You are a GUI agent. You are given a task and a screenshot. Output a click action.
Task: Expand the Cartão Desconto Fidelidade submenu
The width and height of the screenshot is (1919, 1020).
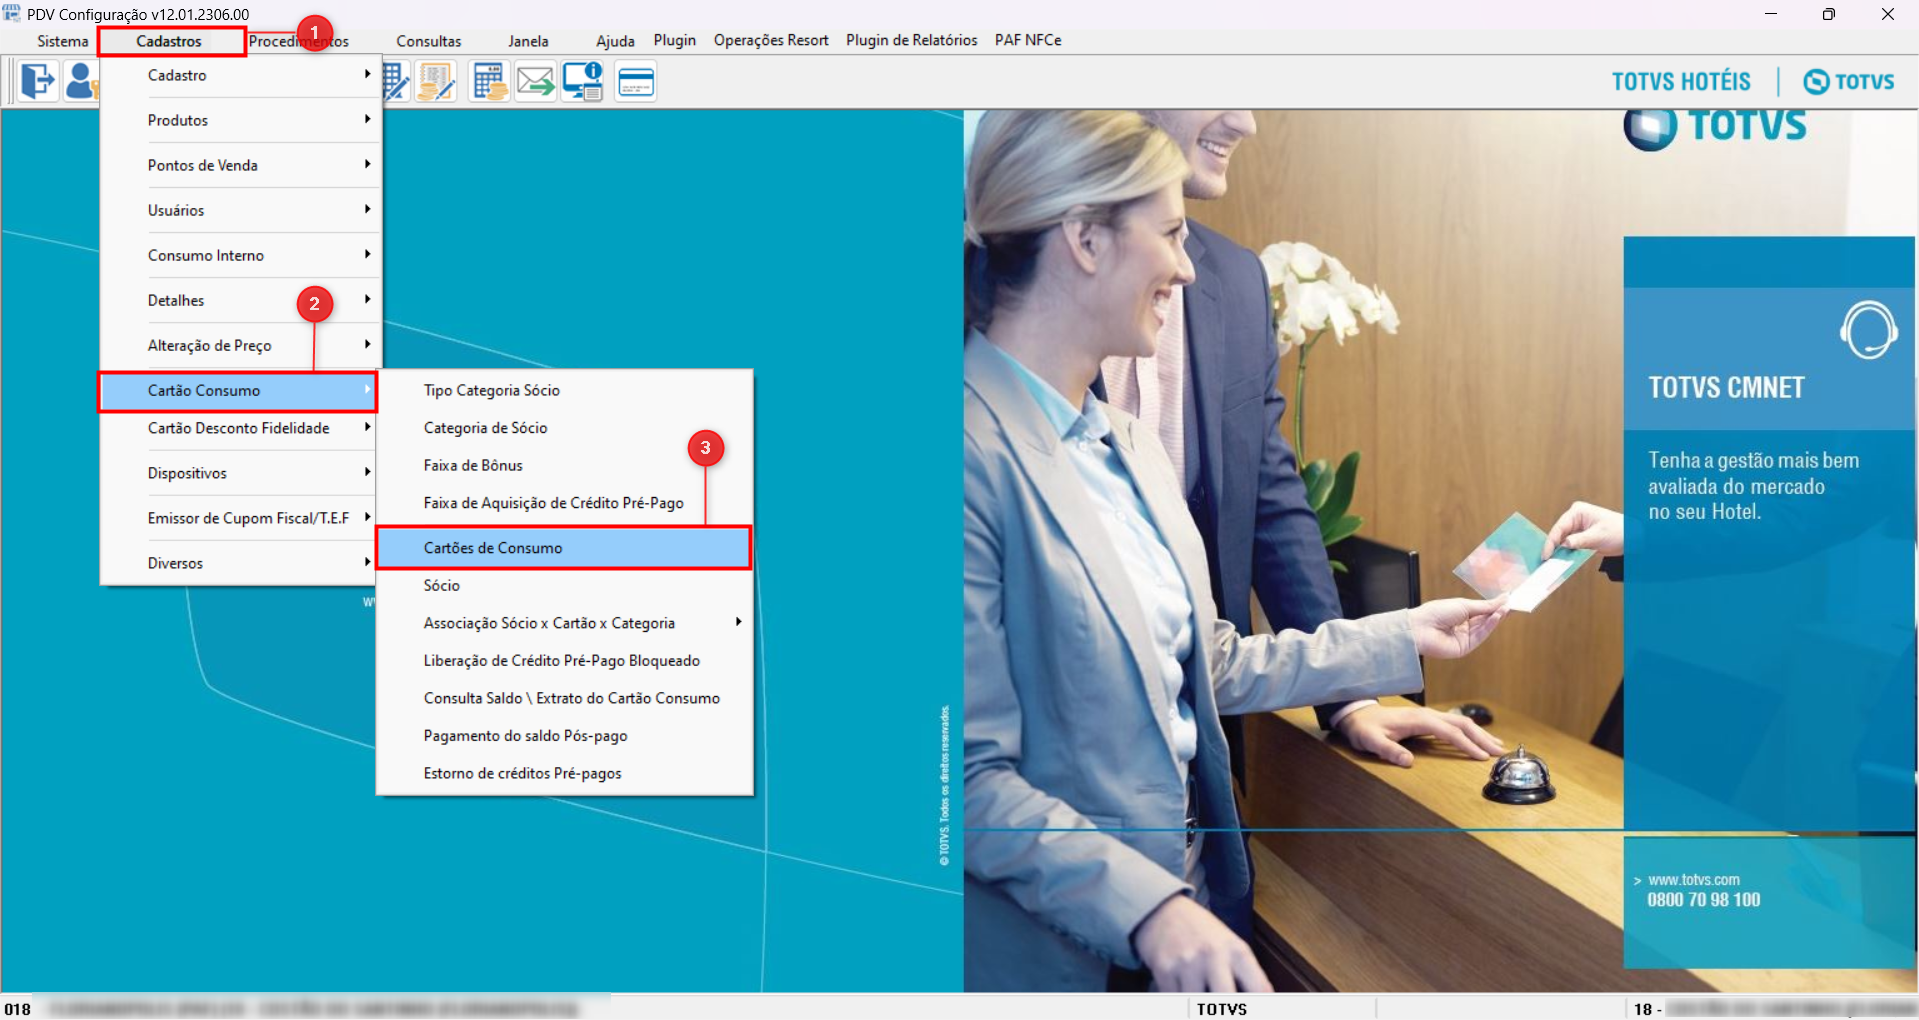tap(240, 428)
